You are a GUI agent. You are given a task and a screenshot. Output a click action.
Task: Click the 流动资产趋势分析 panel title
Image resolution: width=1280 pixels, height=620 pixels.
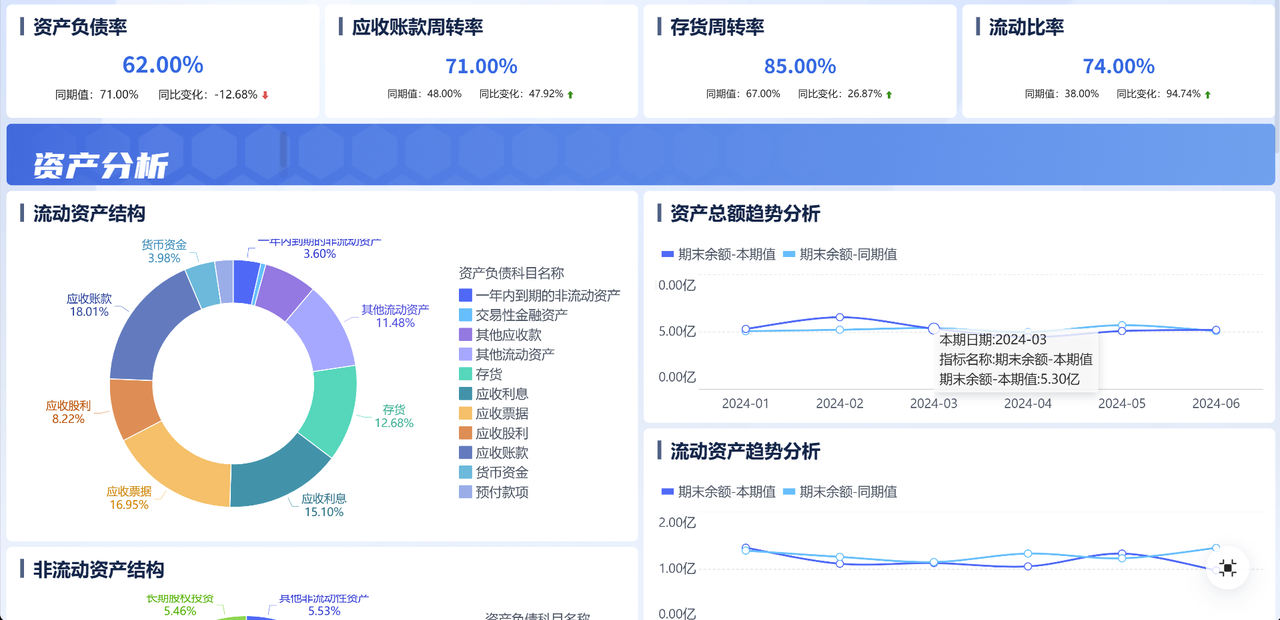pos(745,451)
